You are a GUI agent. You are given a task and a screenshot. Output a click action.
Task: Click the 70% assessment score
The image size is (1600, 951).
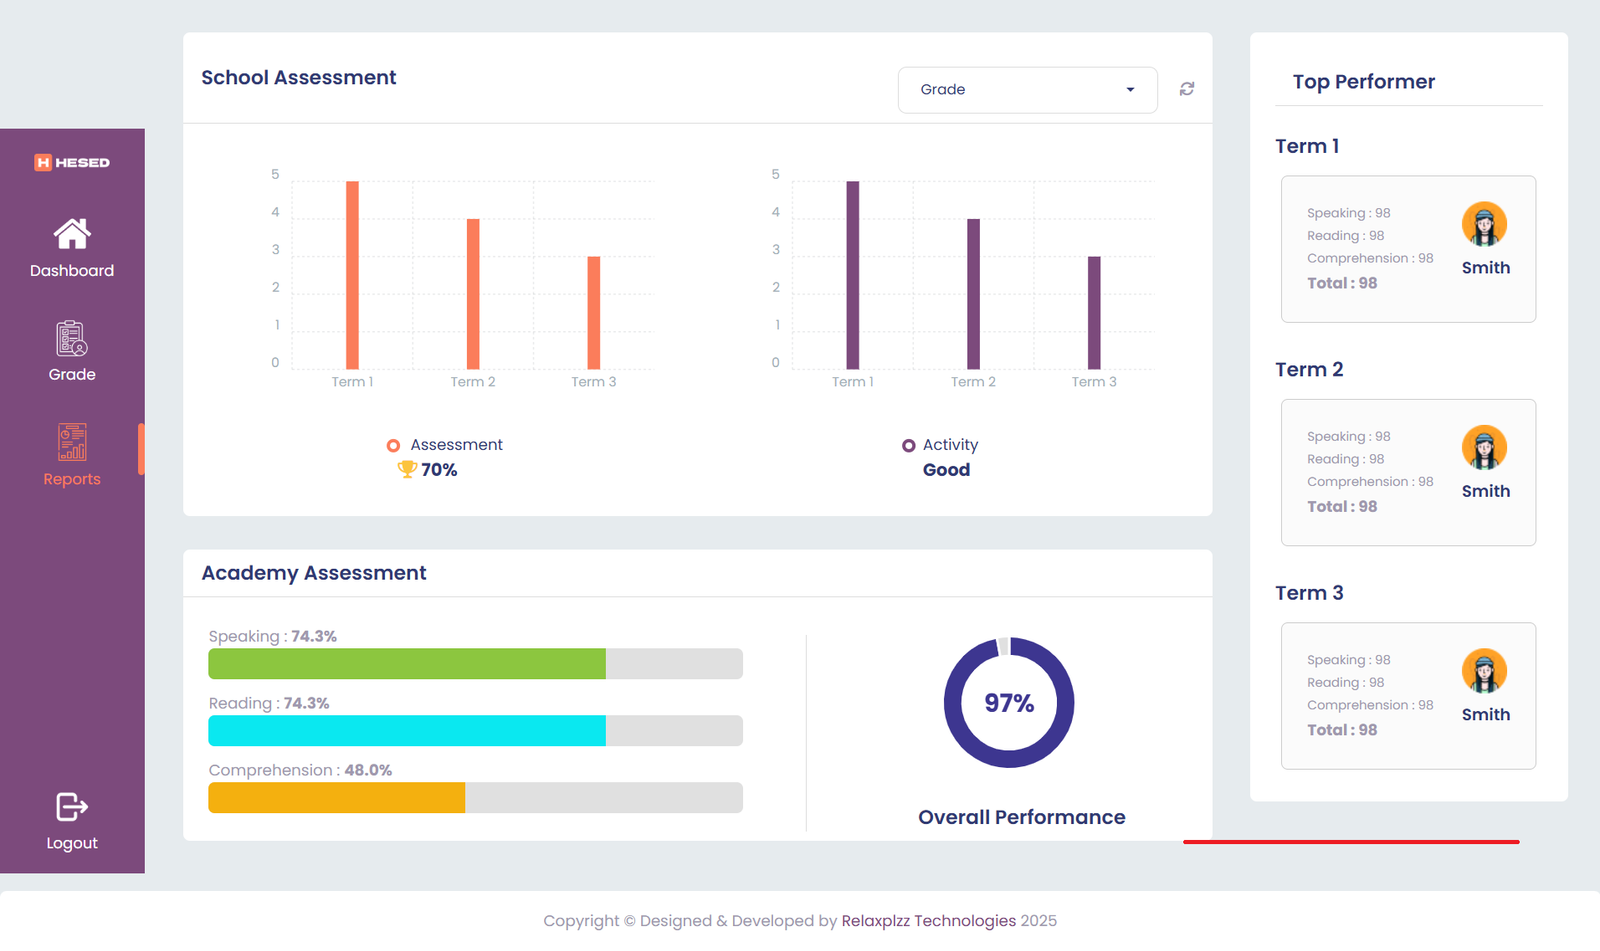coord(439,470)
